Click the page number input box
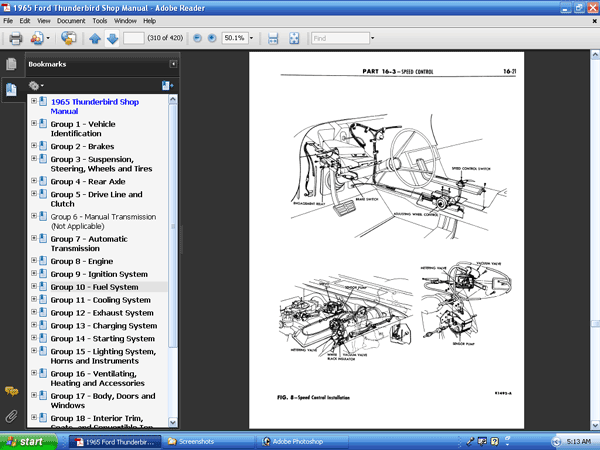The height and width of the screenshot is (450, 600). (134, 38)
